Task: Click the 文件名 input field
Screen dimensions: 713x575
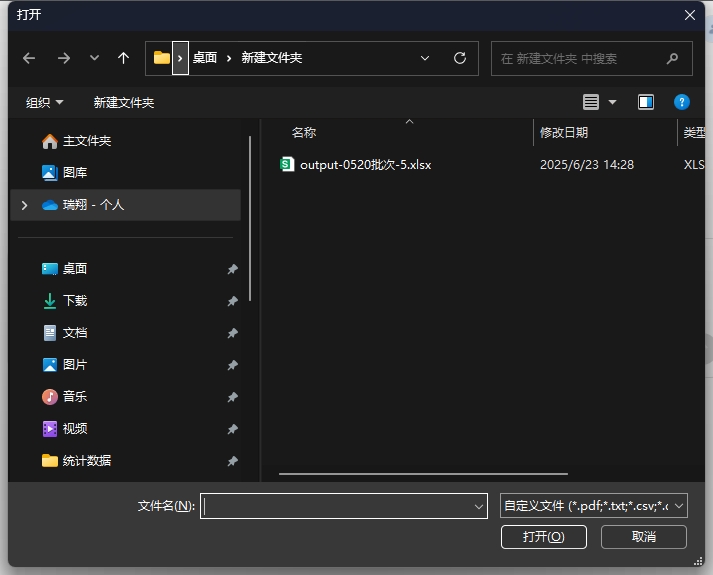Action: [344, 505]
